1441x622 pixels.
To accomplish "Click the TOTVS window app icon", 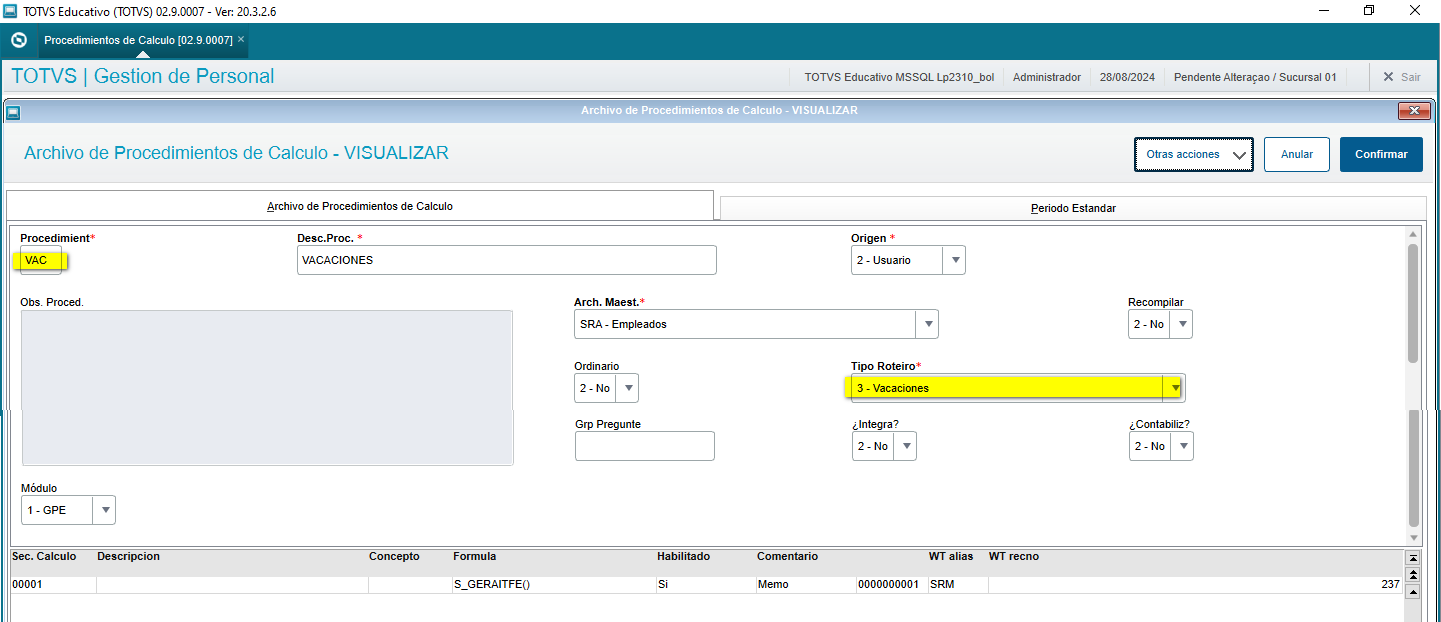I will (x=10, y=10).
